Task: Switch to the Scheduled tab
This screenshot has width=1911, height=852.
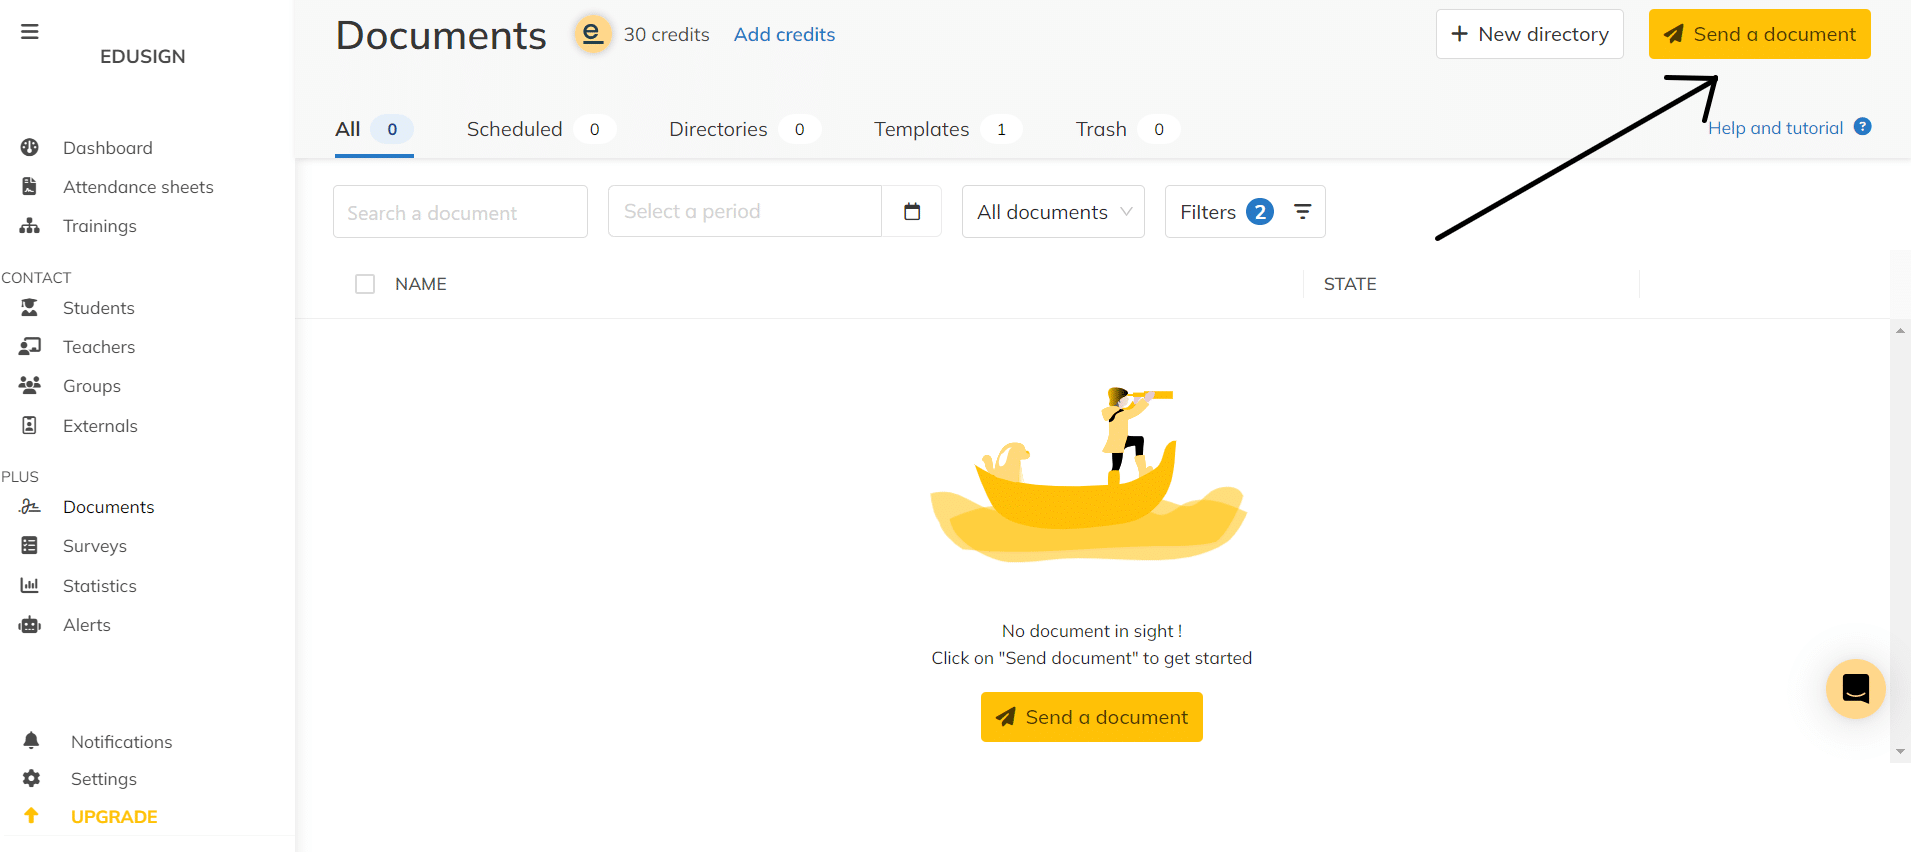Action: (x=515, y=129)
